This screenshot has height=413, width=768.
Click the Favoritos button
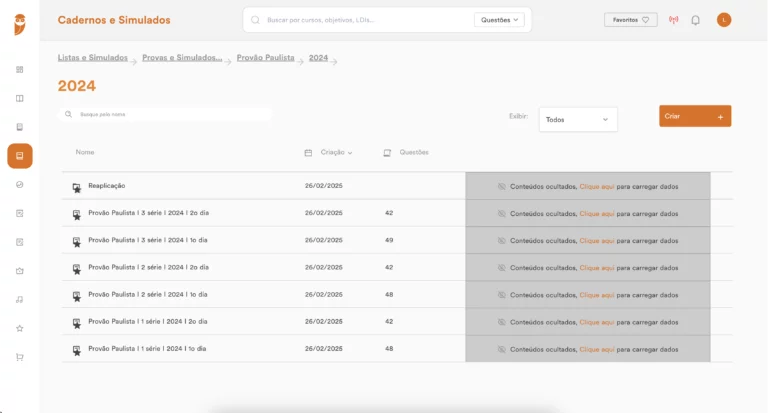click(x=631, y=20)
